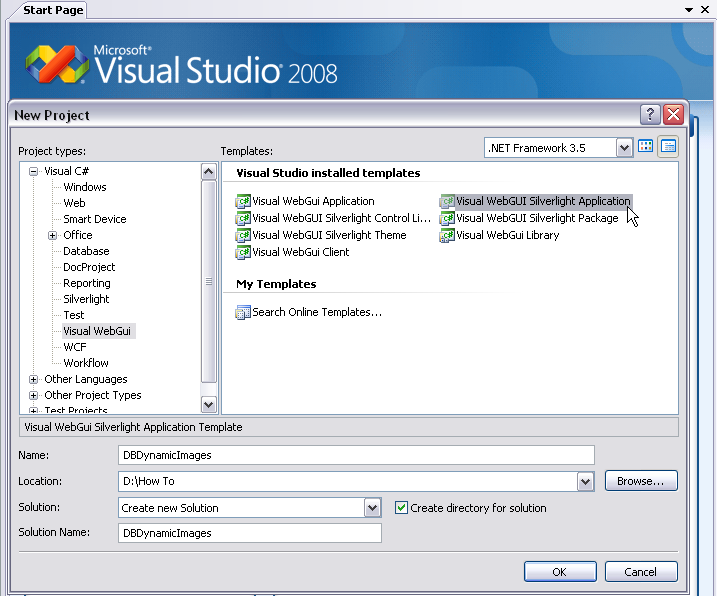This screenshot has height=596, width=717.
Task: Focus the Location input field
Action: (x=348, y=481)
